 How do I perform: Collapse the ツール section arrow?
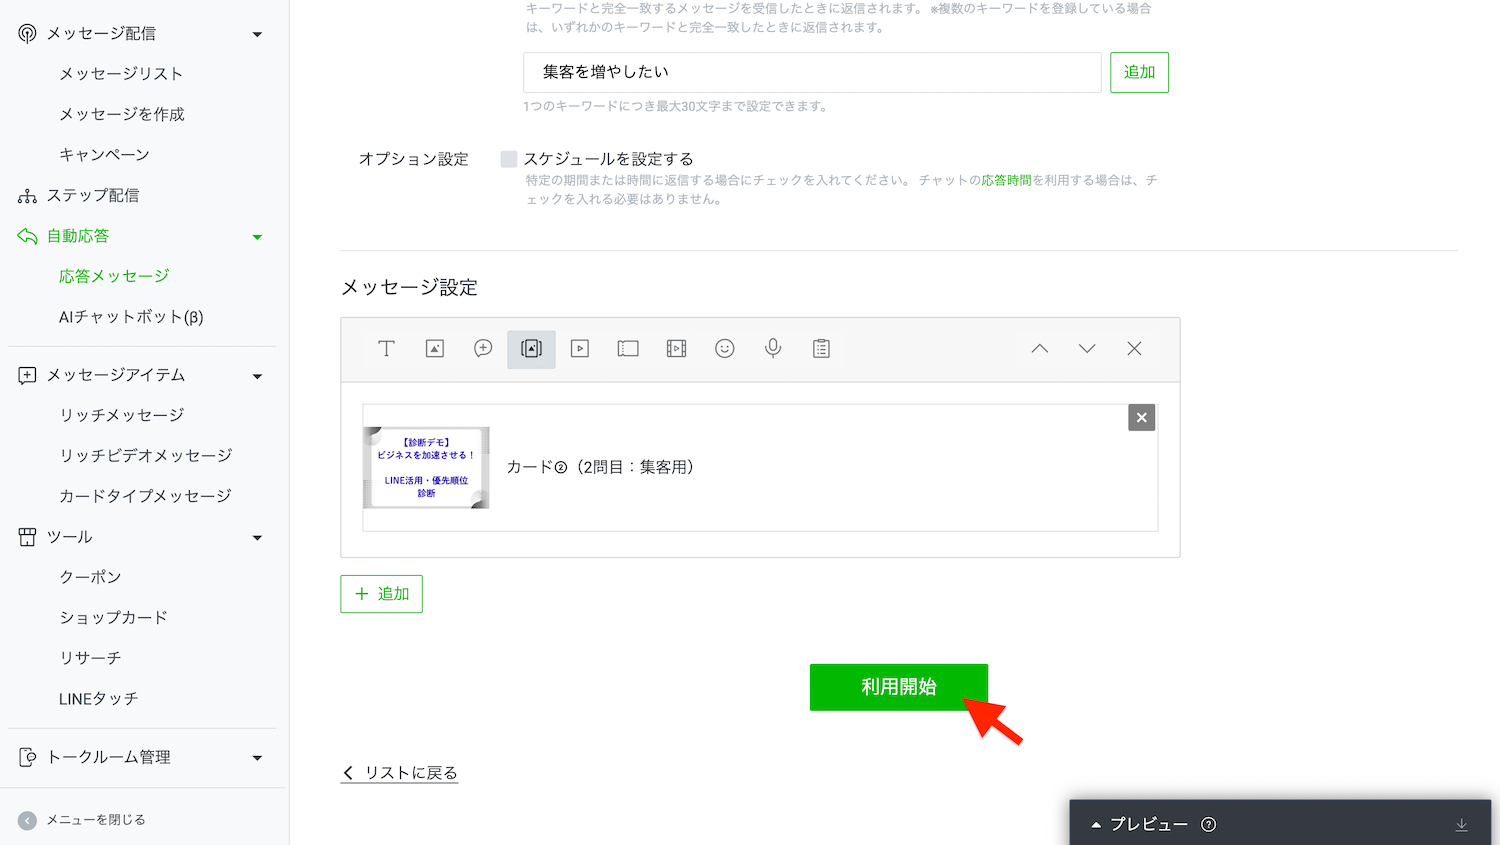257,538
